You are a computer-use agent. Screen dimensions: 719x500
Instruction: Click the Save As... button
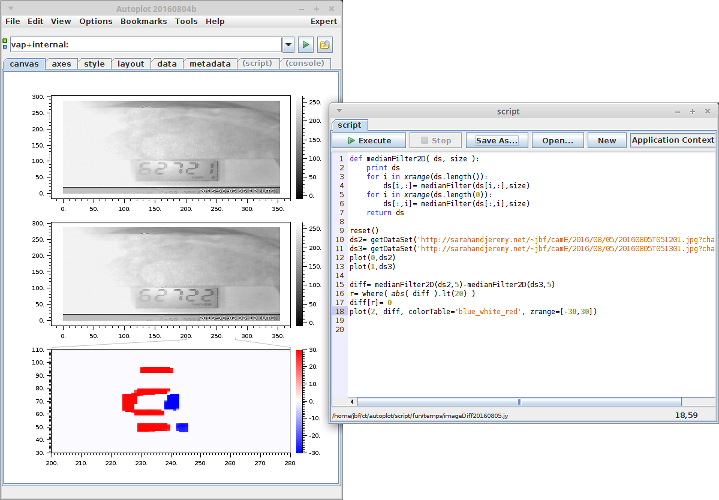point(497,141)
